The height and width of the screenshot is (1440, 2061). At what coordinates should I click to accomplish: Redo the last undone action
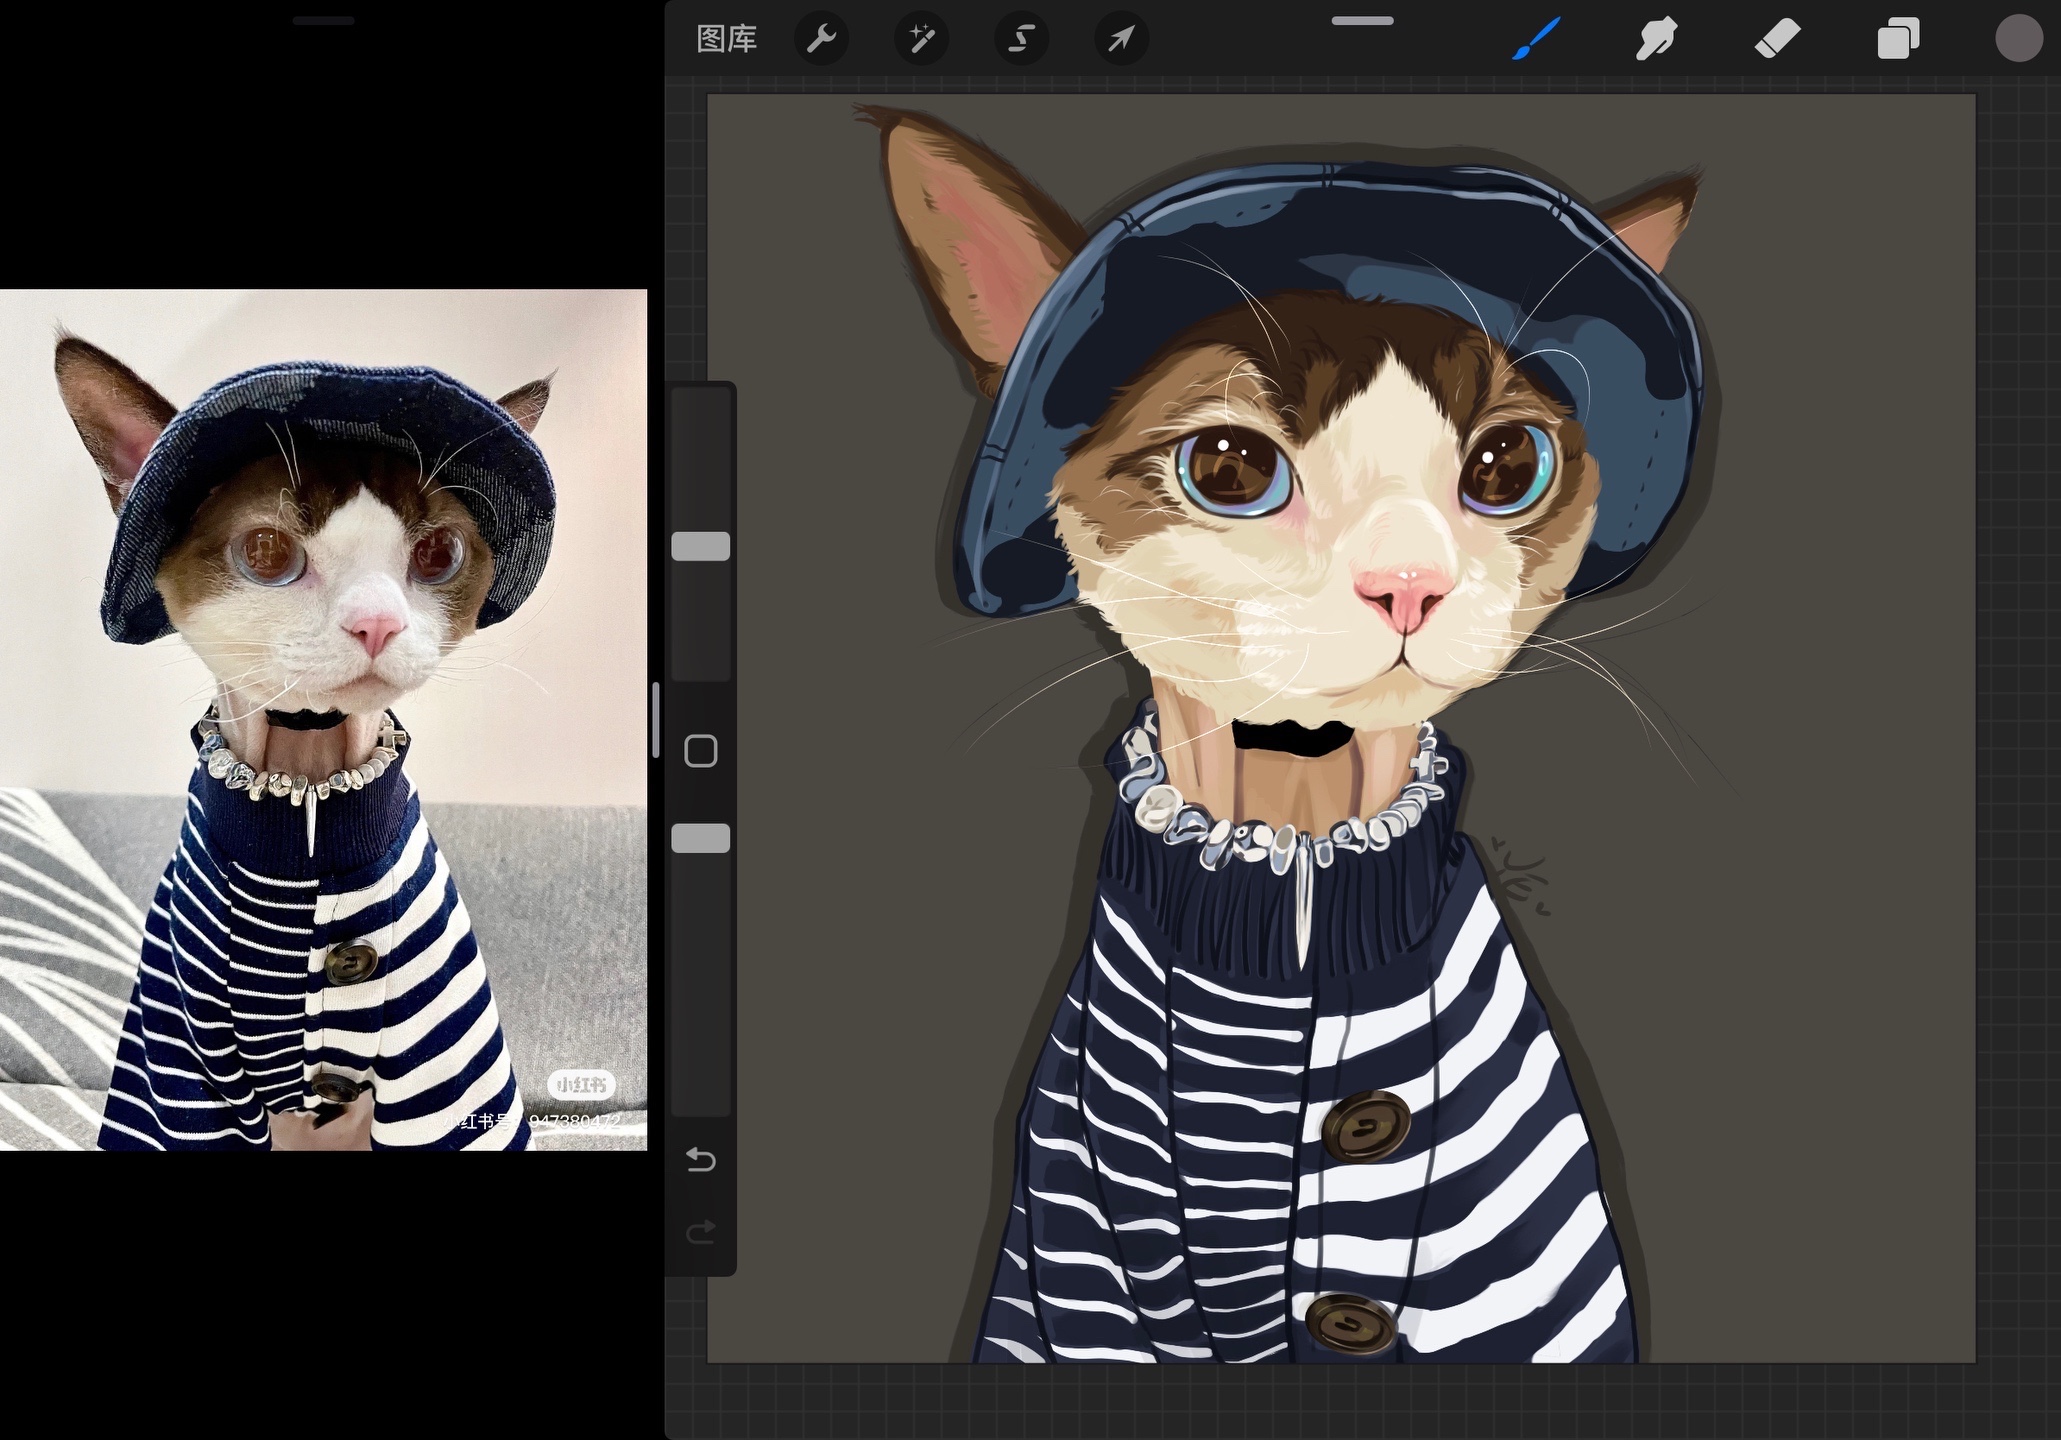coord(700,1231)
